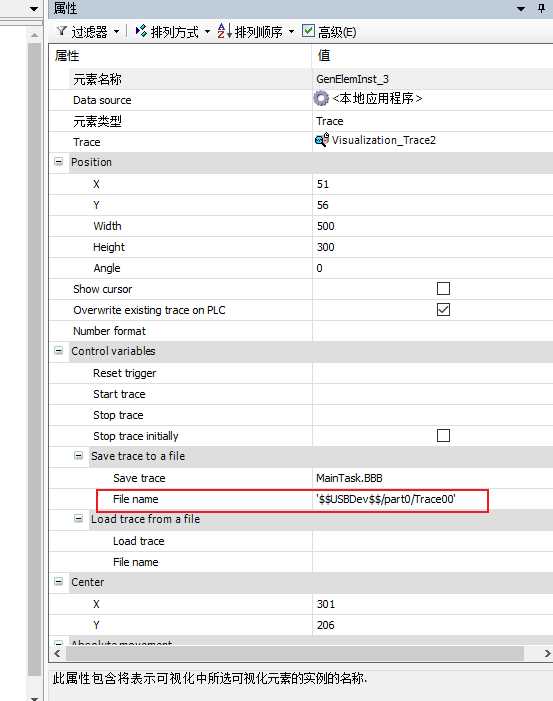Enable Stop trace initially checkbox
The width and height of the screenshot is (553, 701).
coord(443,435)
